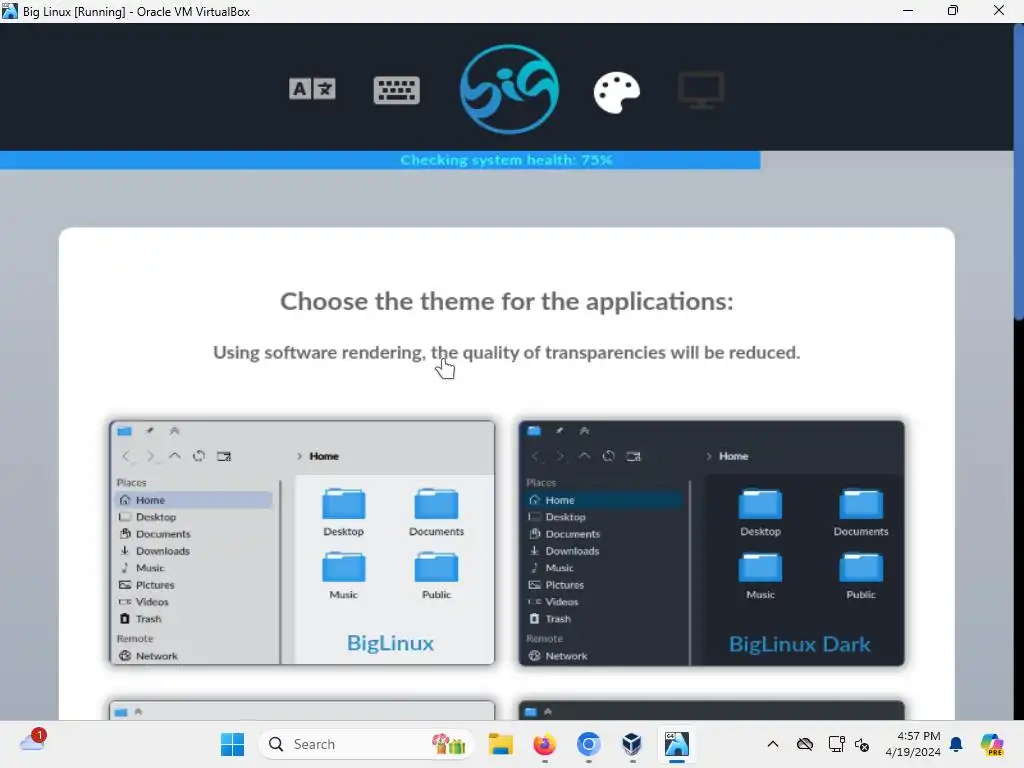Open the Chromium browser taskbar icon
This screenshot has height=768, width=1024.
[588, 744]
